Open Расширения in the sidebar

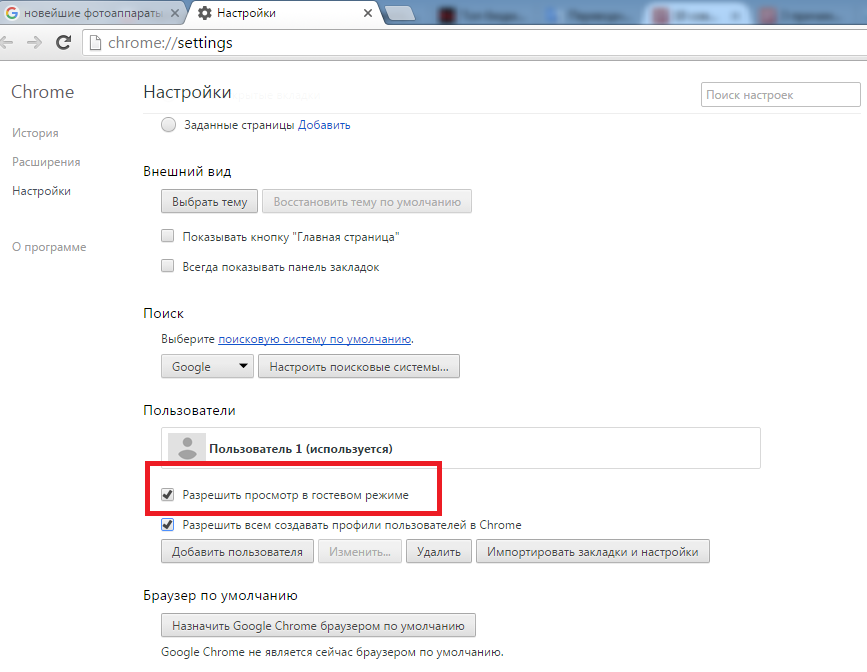click(x=46, y=162)
